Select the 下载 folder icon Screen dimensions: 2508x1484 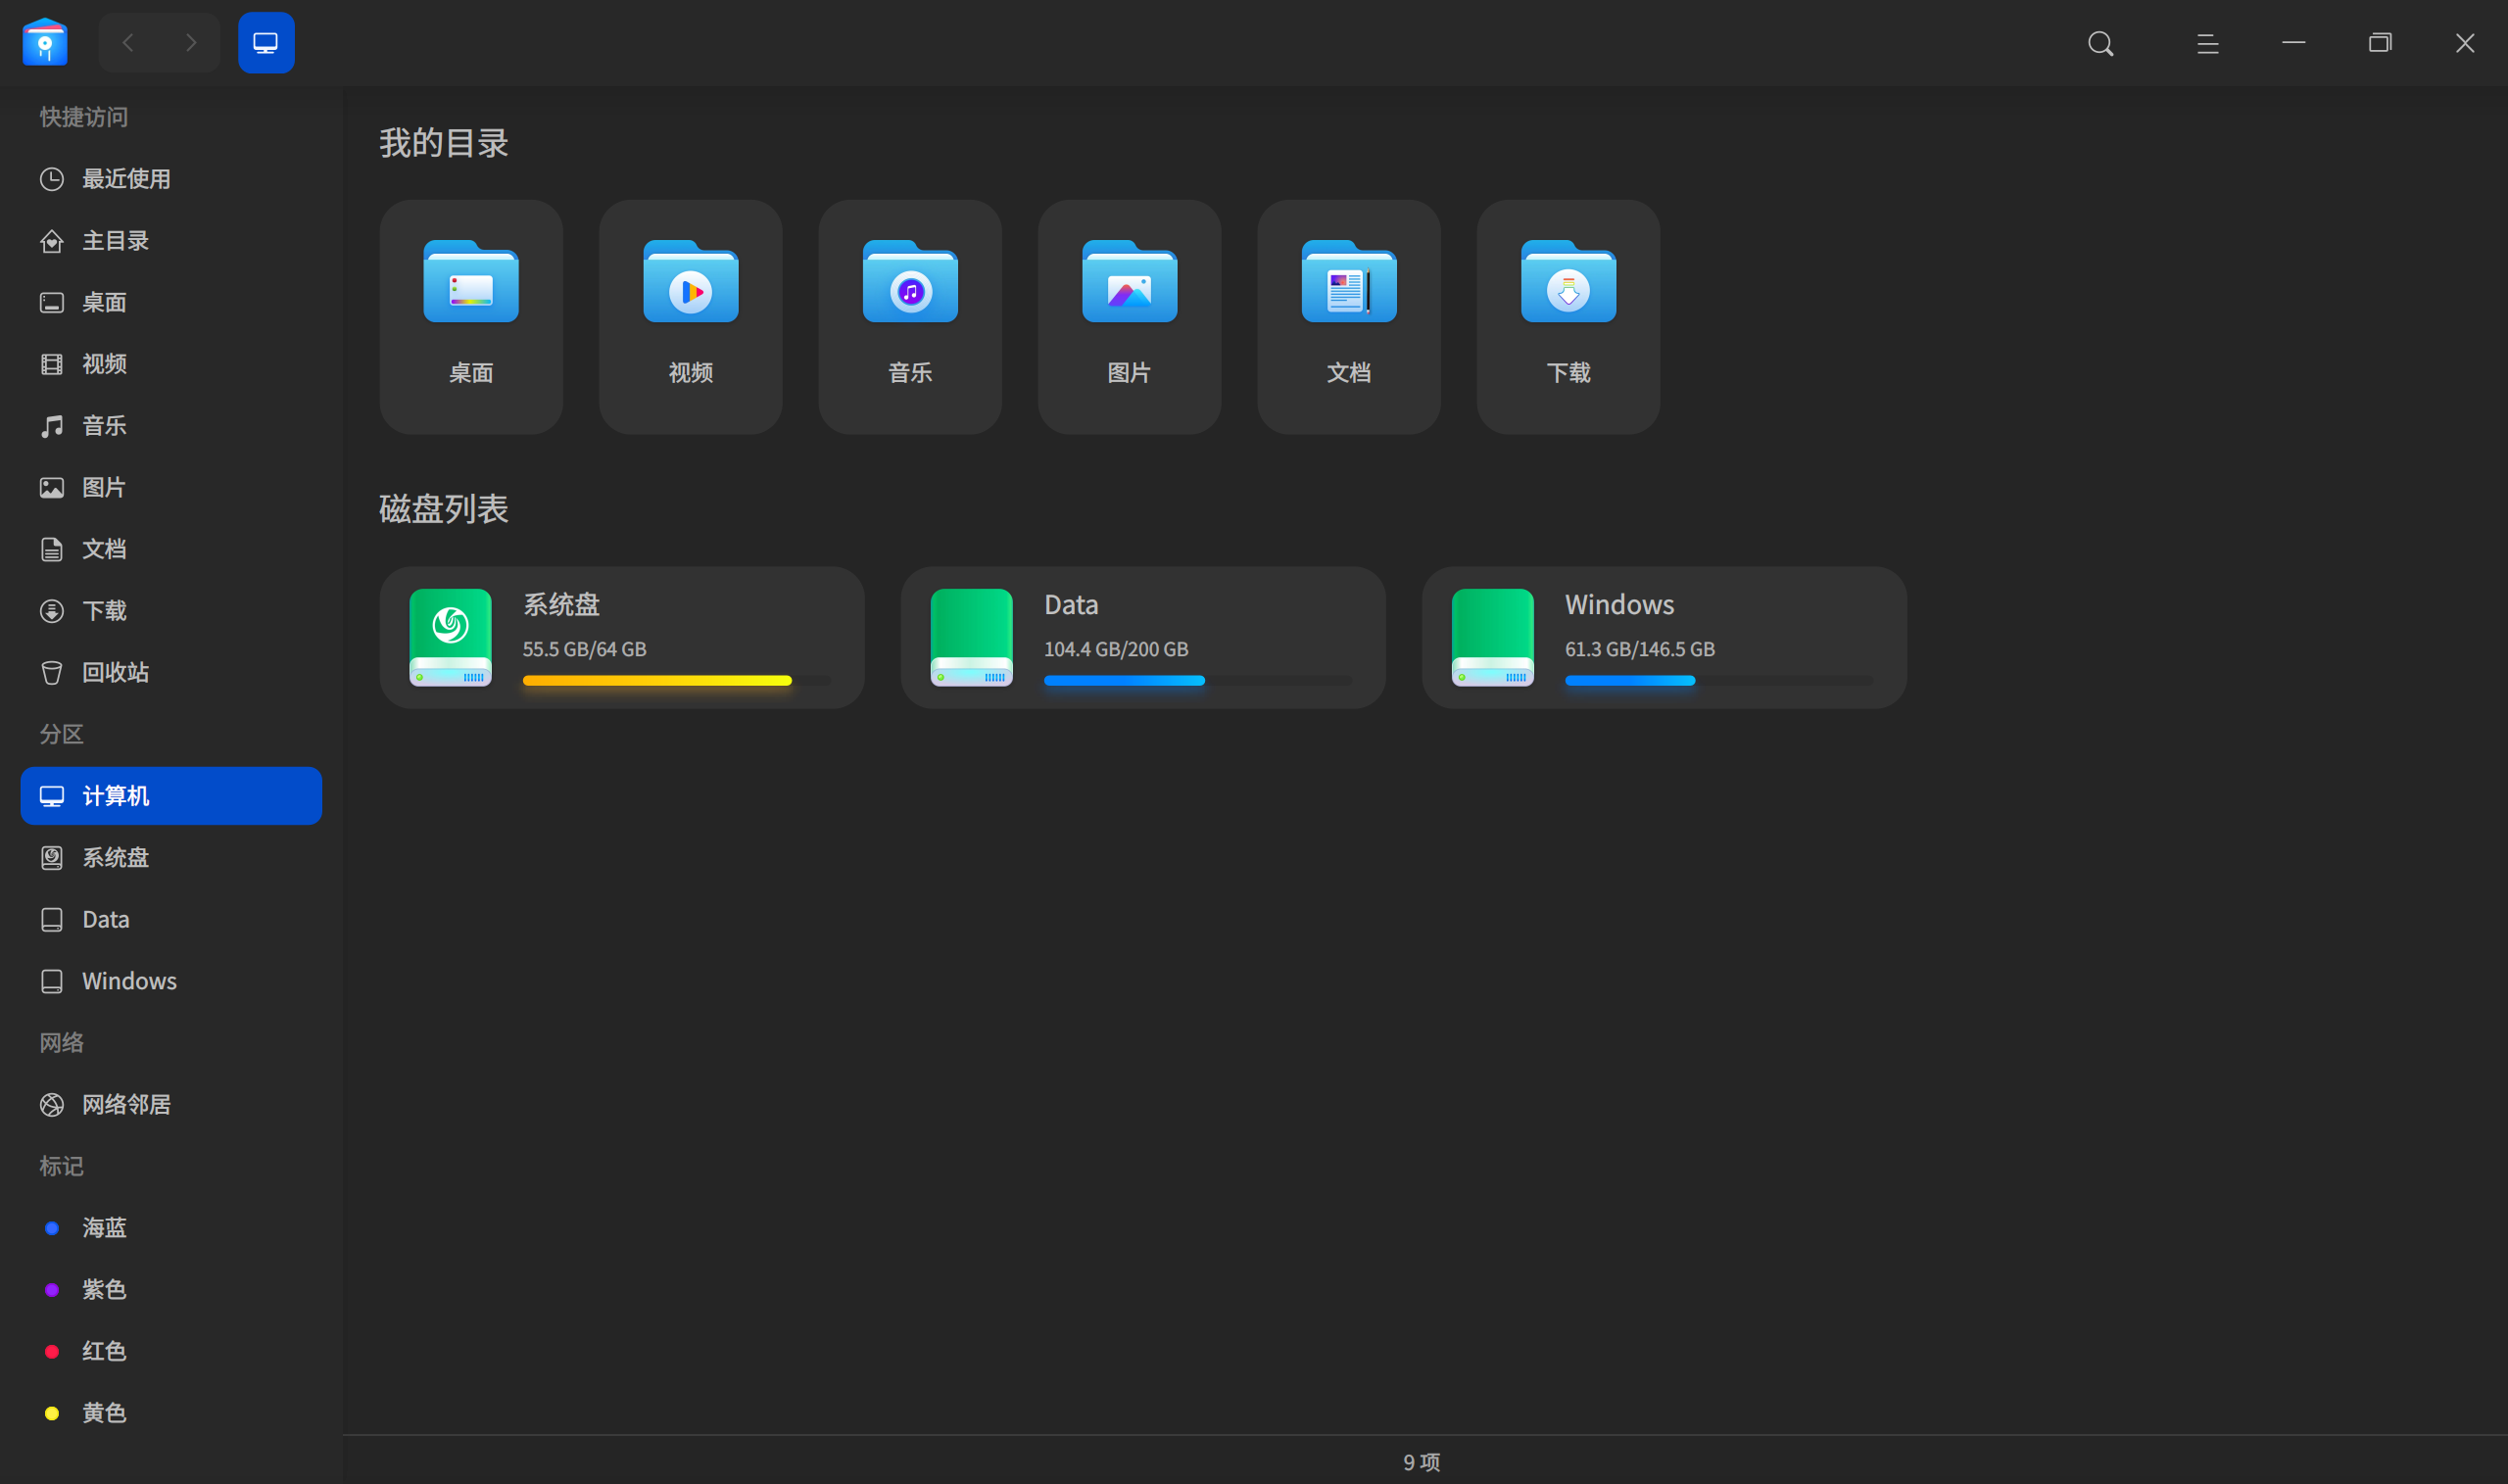(1568, 283)
